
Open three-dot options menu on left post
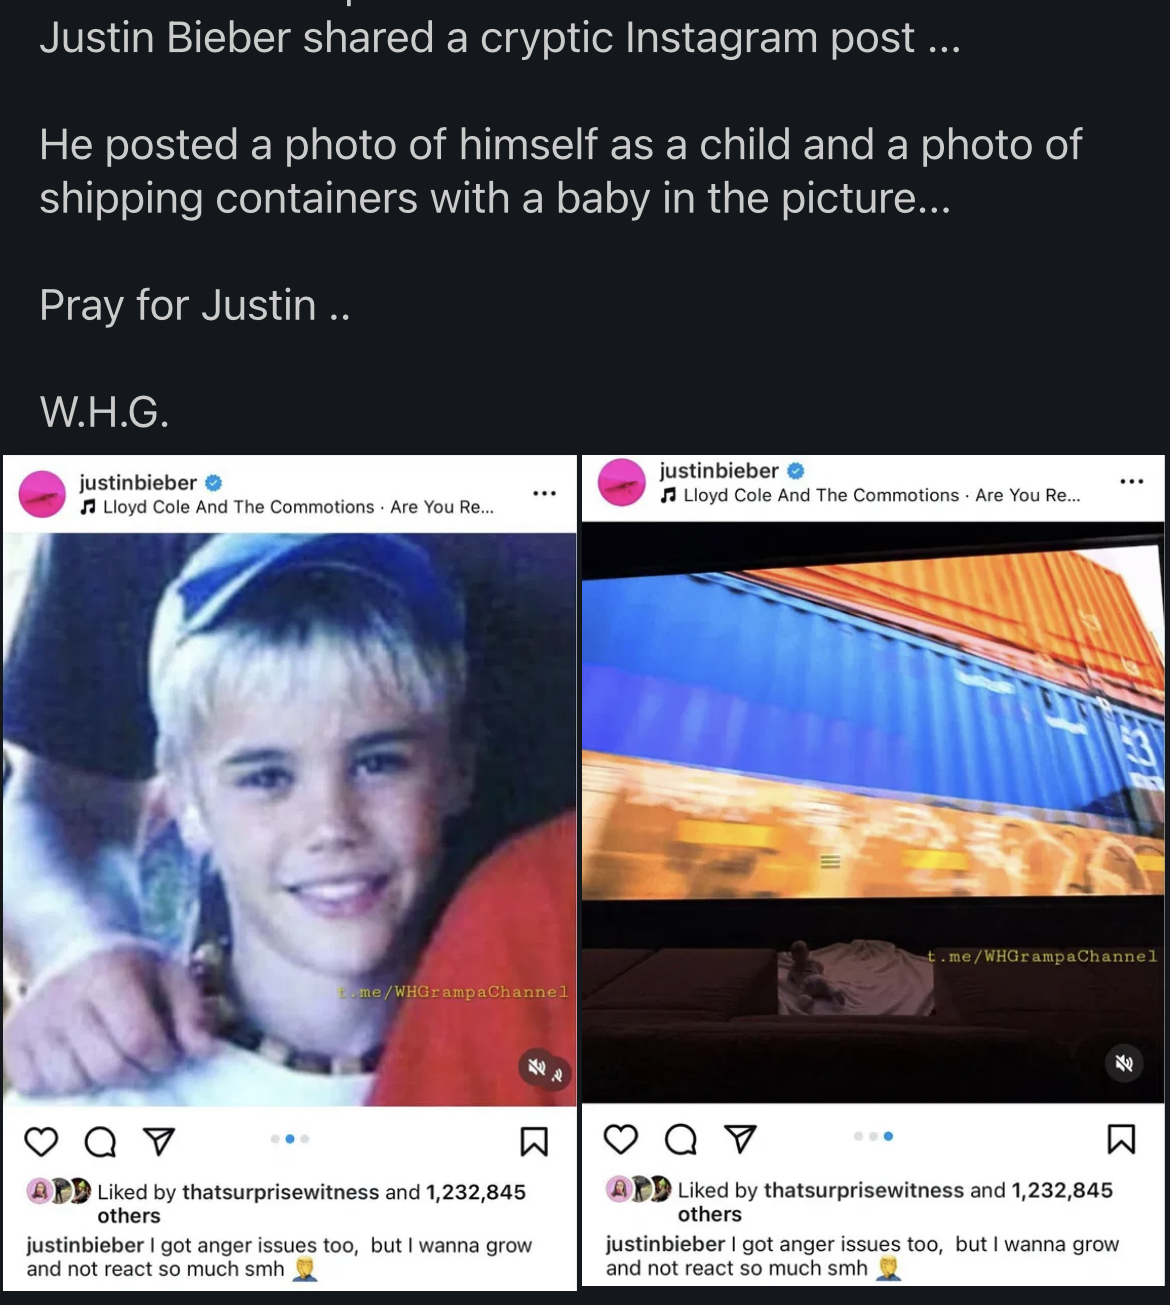[x=544, y=494]
